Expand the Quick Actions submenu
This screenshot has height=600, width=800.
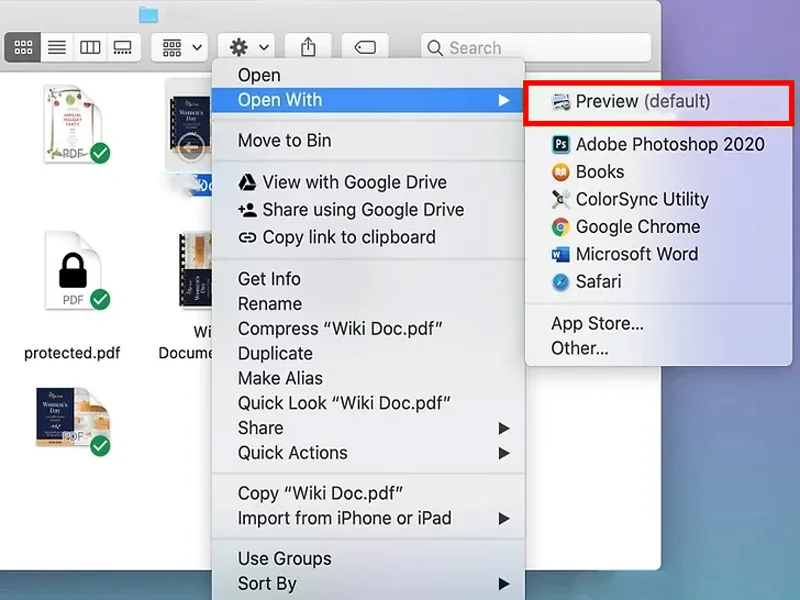click(x=368, y=453)
